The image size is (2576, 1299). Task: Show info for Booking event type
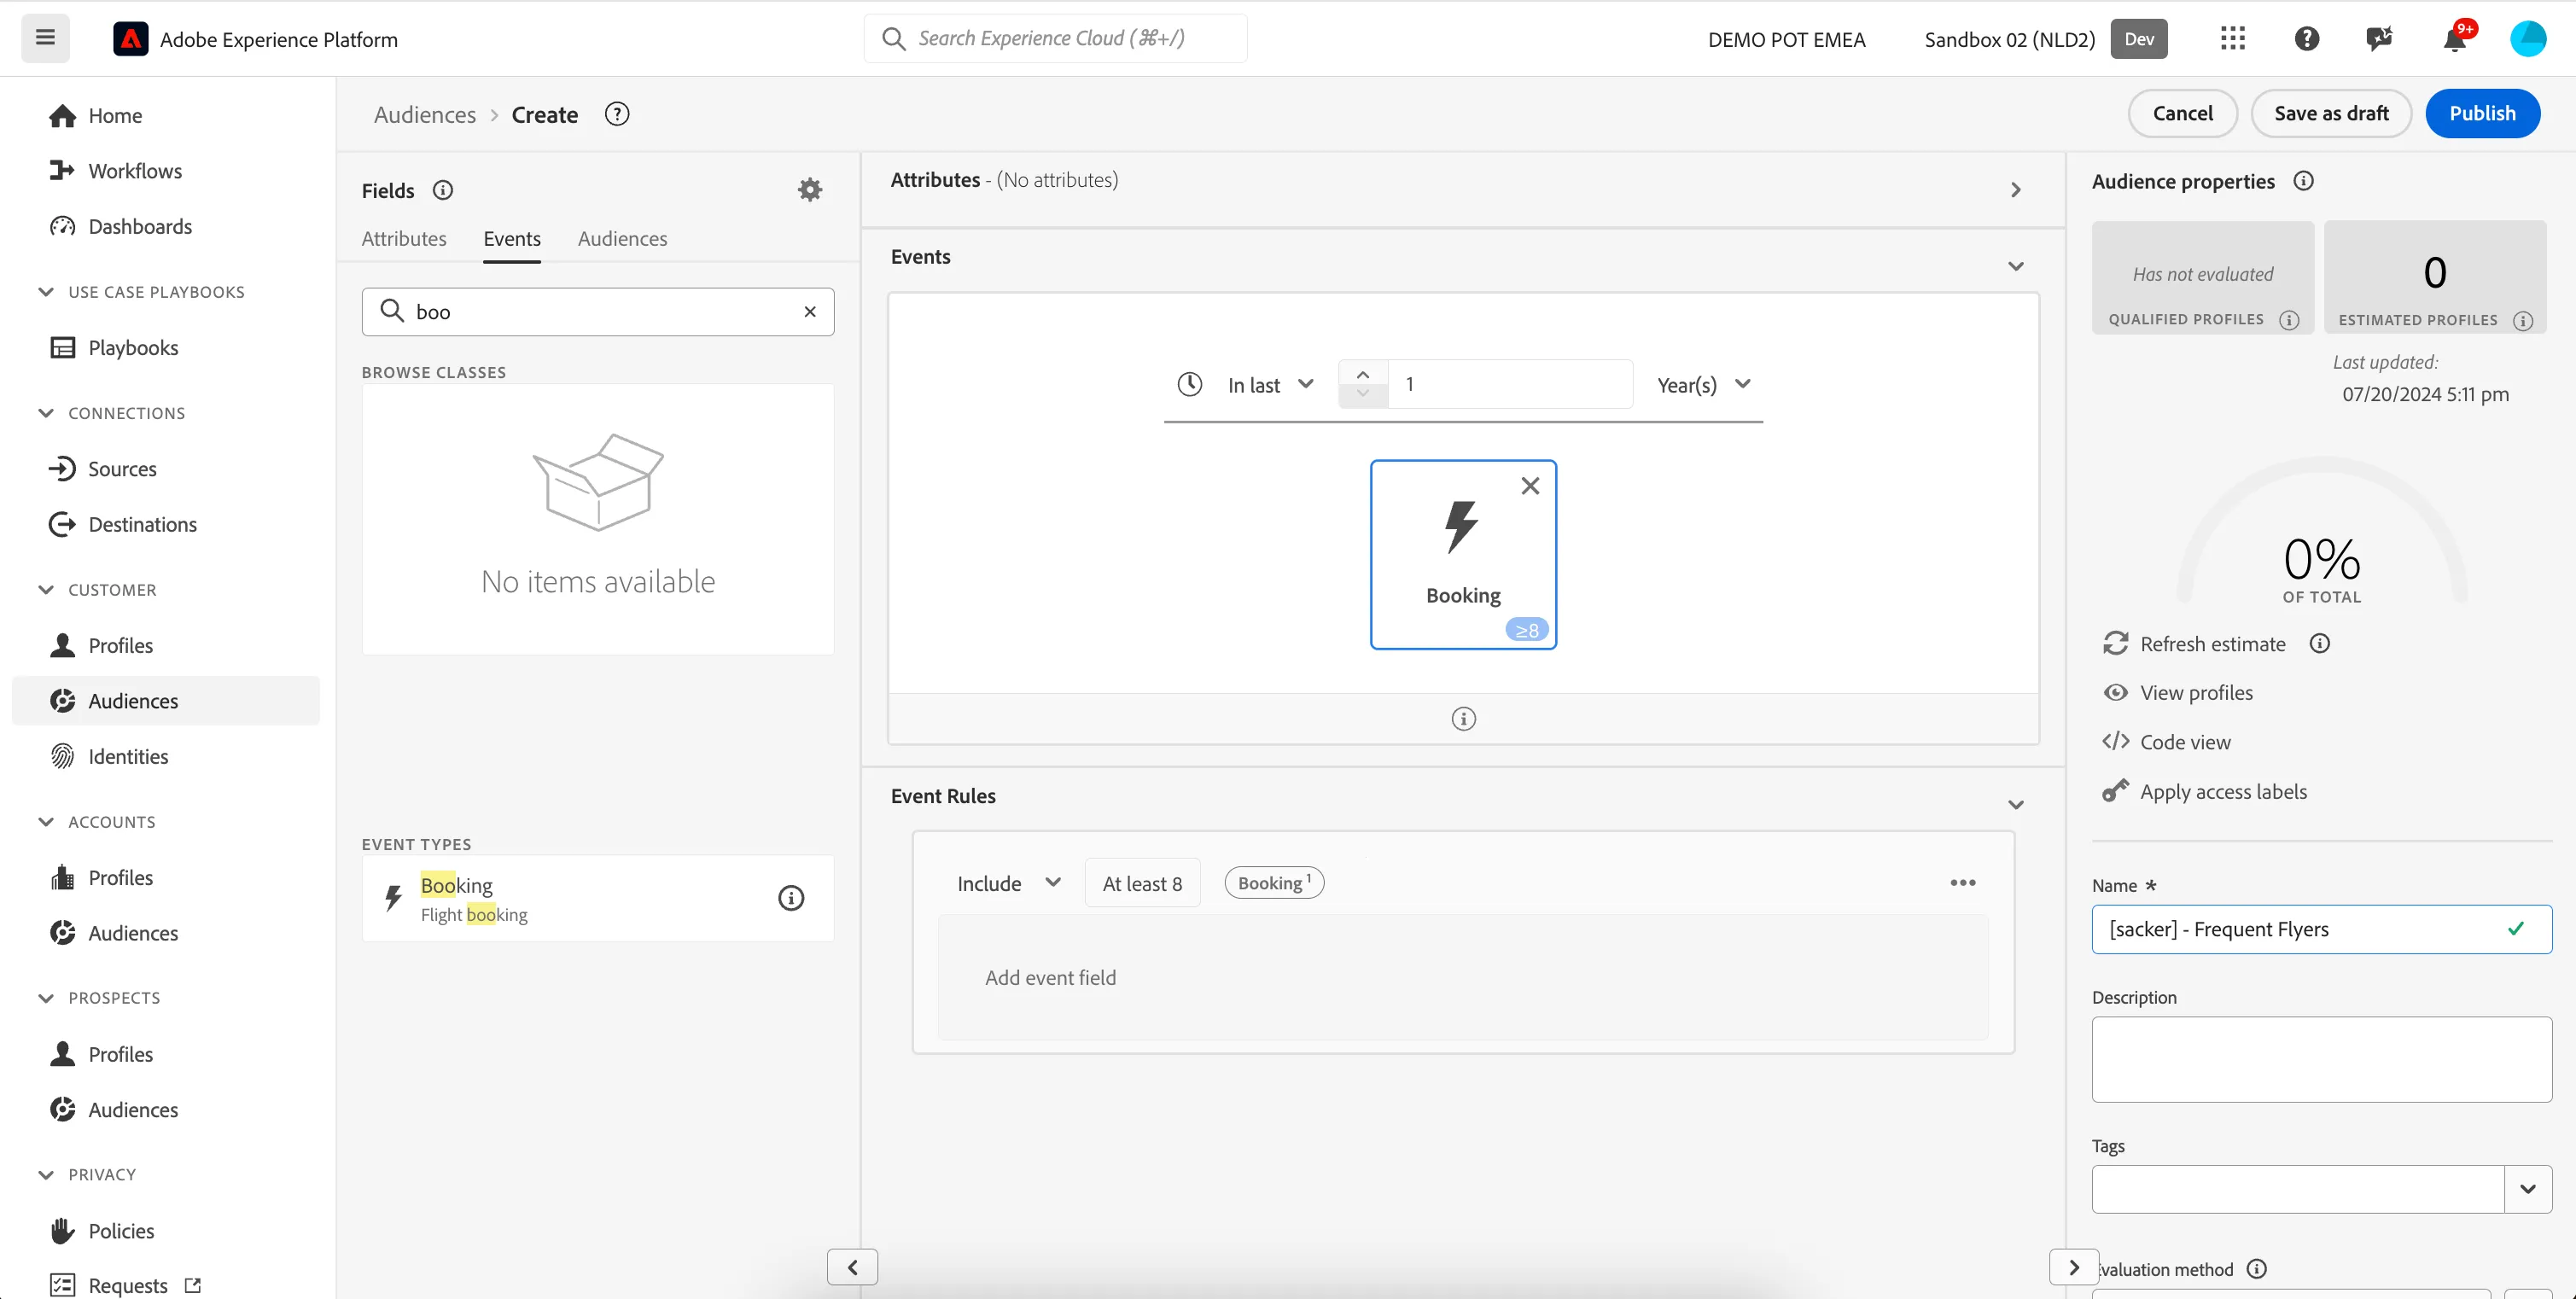[791, 898]
